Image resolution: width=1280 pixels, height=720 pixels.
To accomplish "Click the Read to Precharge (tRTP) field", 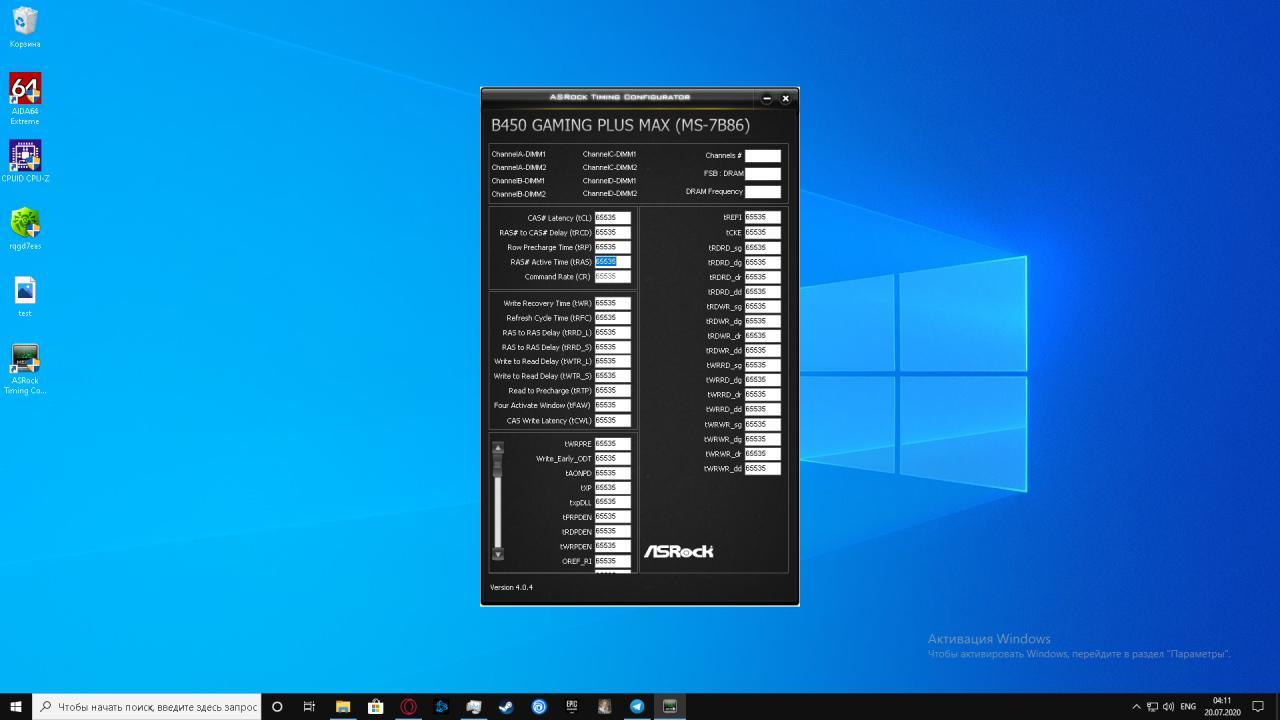I will (x=612, y=391).
